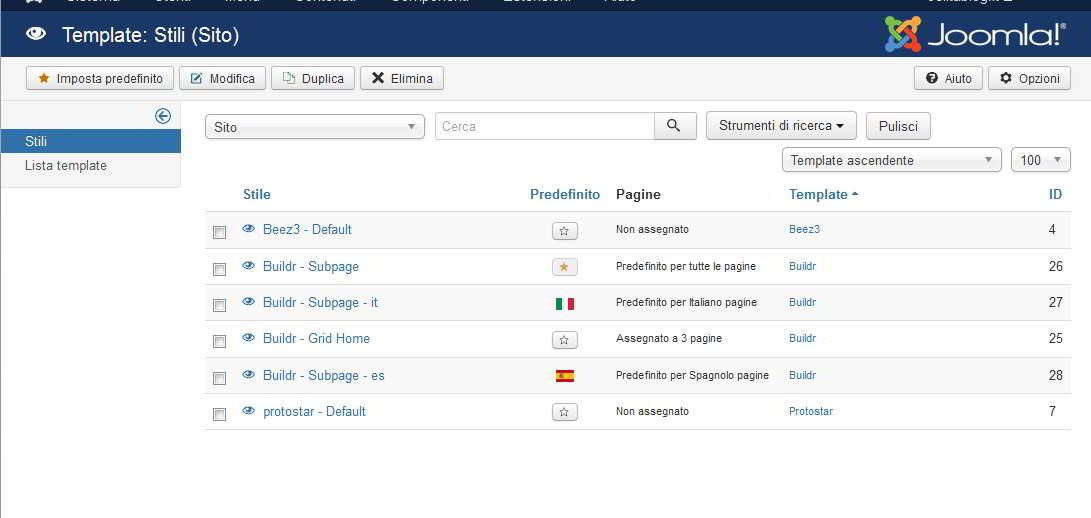The image size is (1091, 518).
Task: Click the Spanish flag icon
Action: pos(565,376)
